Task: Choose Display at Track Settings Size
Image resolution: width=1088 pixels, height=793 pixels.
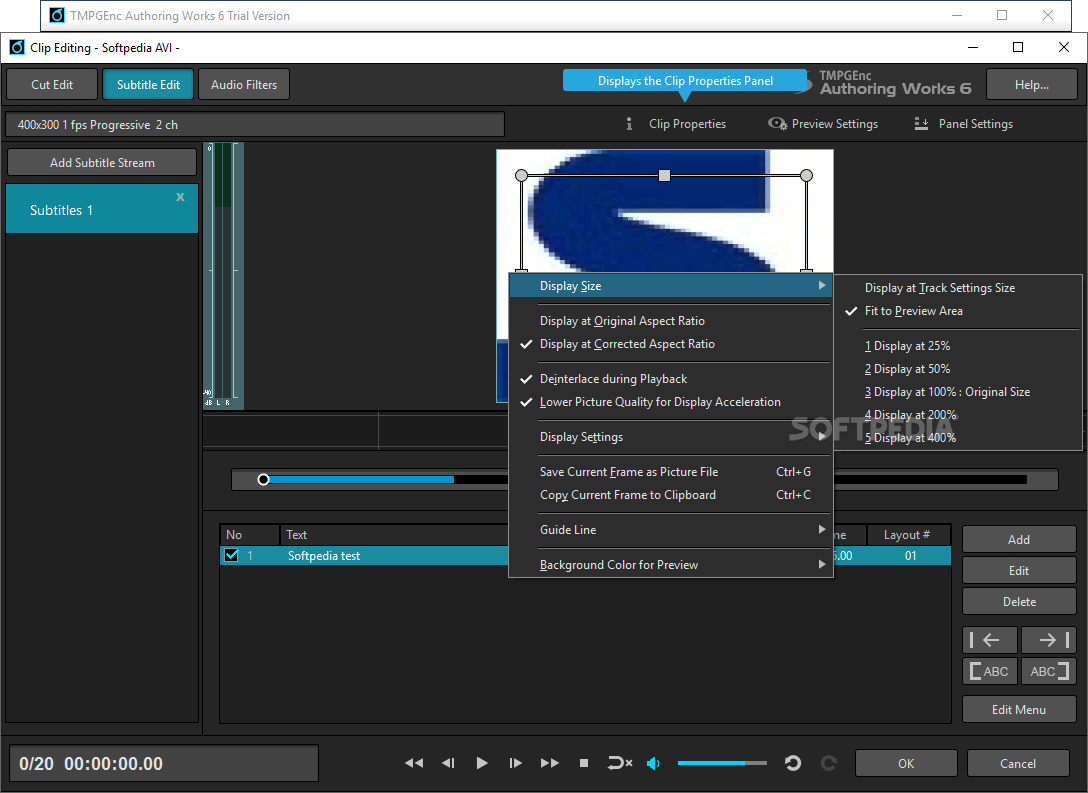Action: coord(958,287)
